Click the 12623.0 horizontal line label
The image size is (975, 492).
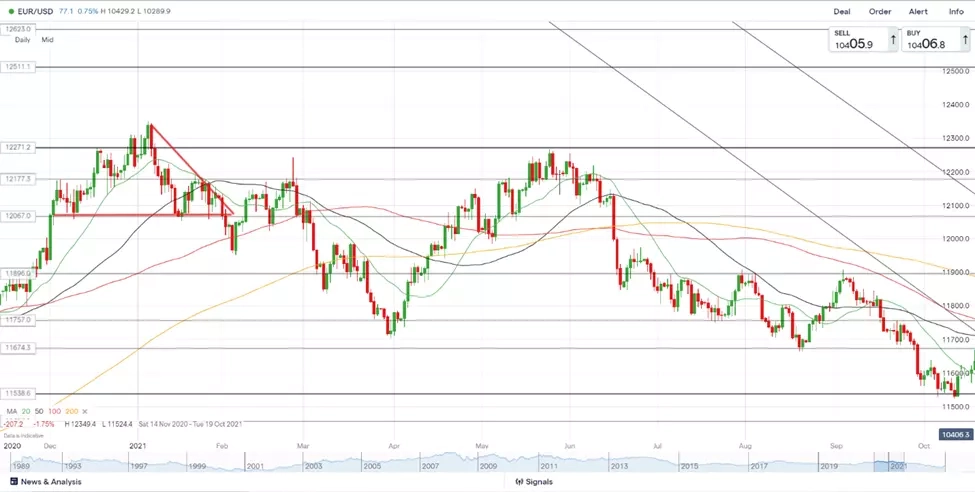tap(19, 29)
